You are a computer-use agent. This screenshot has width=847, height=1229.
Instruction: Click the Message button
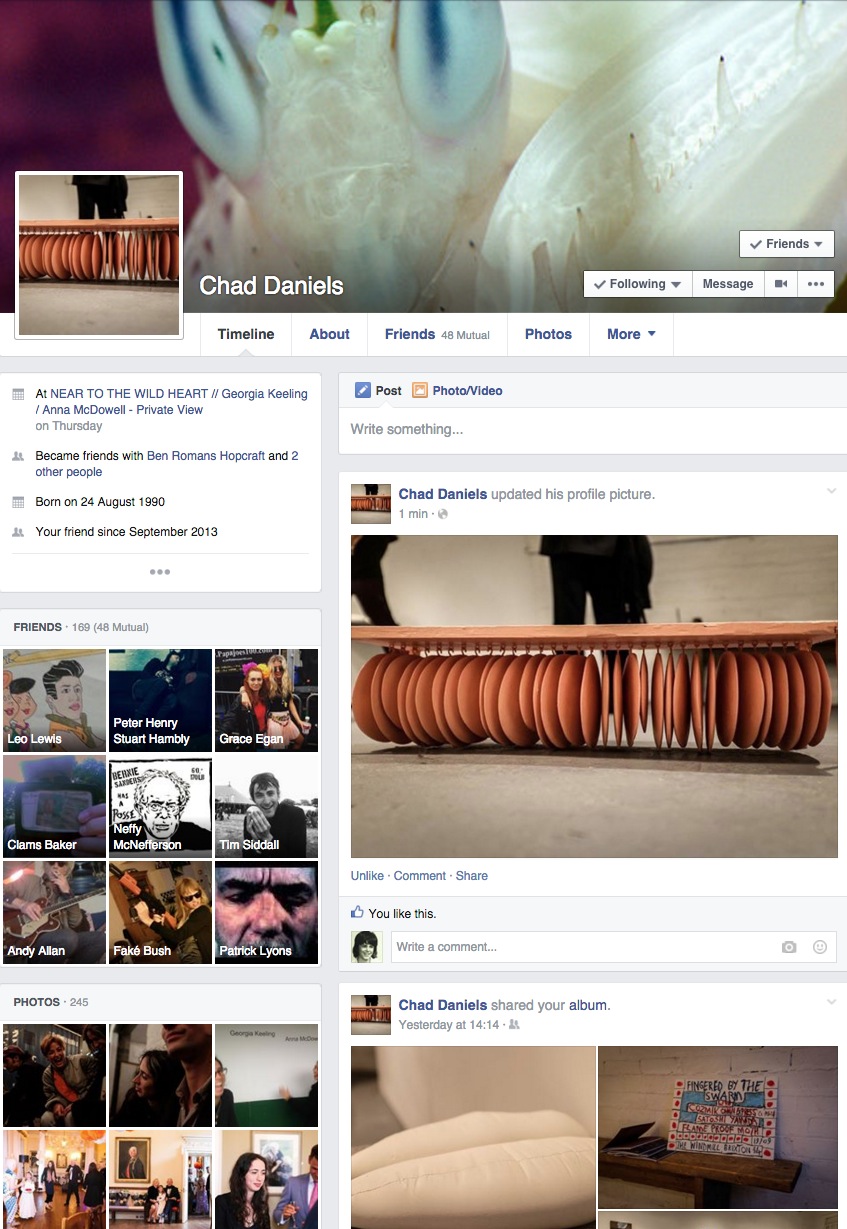(x=727, y=284)
